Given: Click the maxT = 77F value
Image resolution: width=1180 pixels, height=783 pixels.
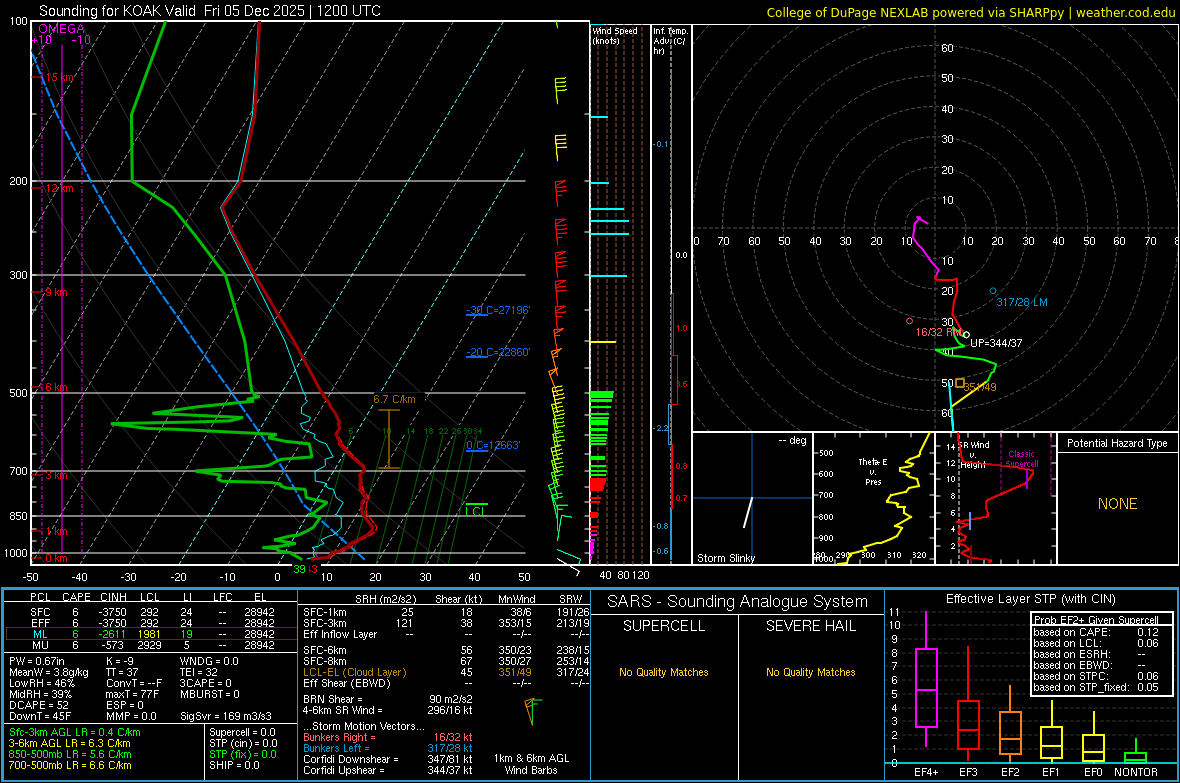Looking at the screenshot, I should pyautogui.click(x=132, y=694).
